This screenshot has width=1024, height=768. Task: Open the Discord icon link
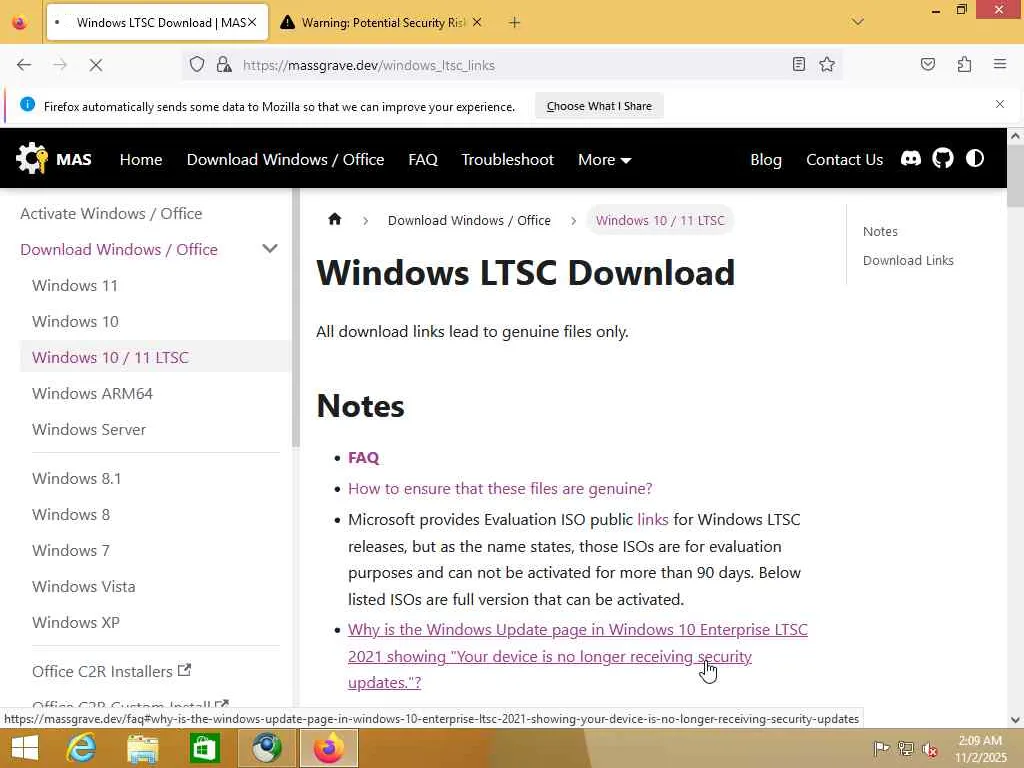click(911, 159)
